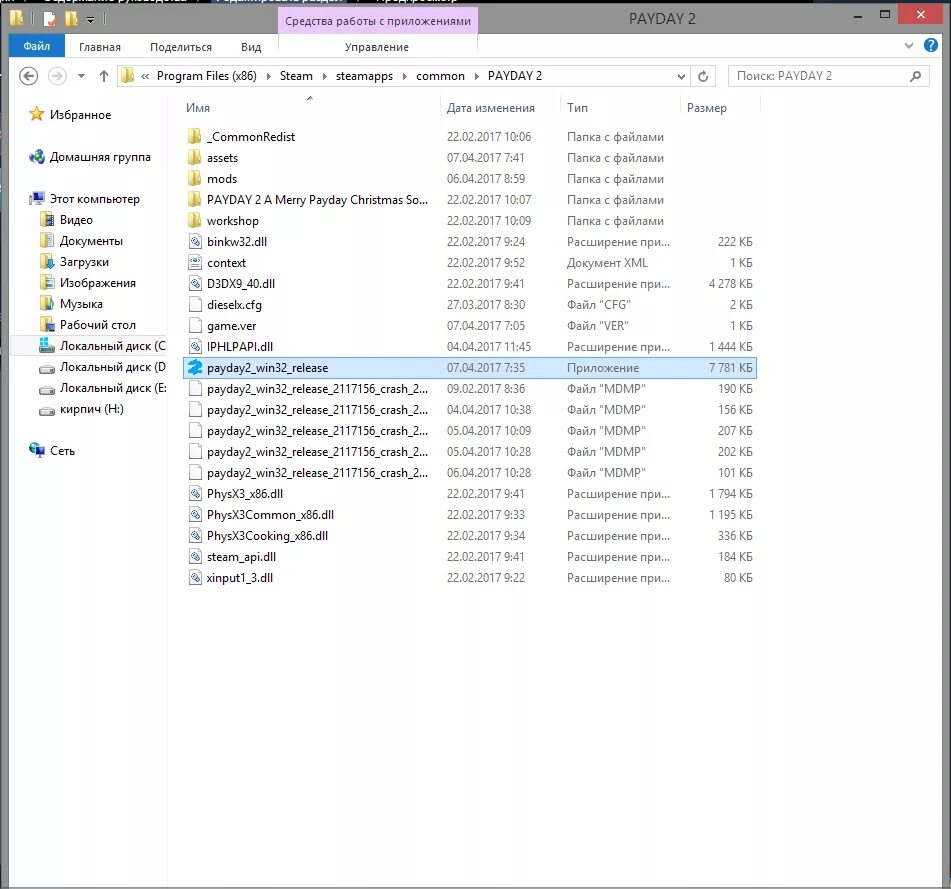Switch to the Вид ribbon tab
The width and height of the screenshot is (951, 889).
(x=250, y=47)
